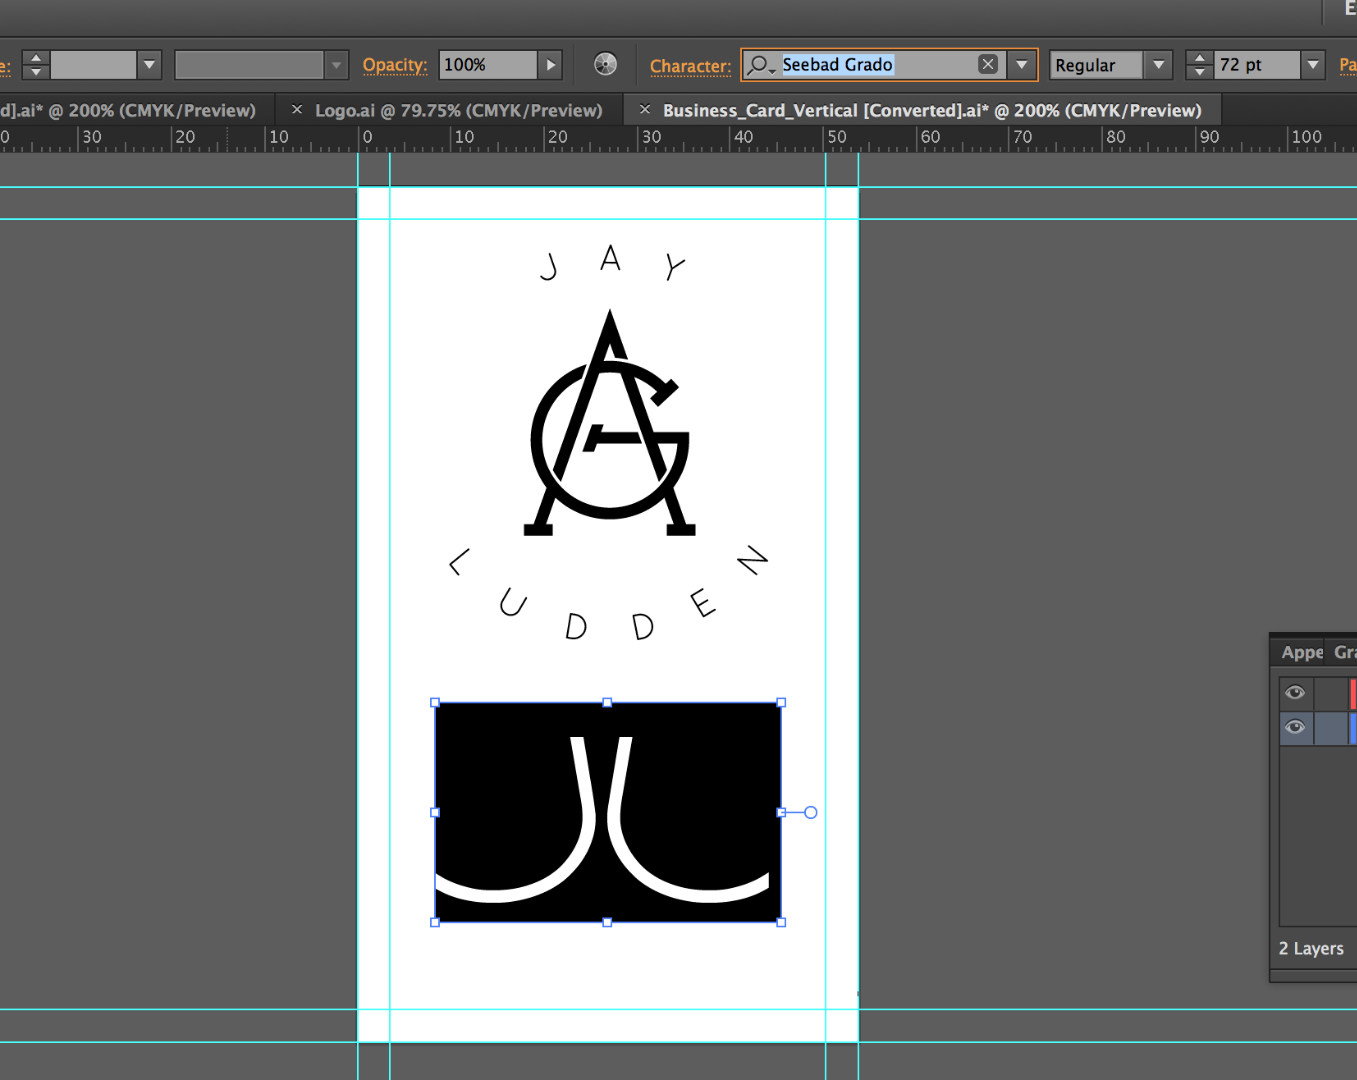Expand the font family dropdown arrow
Viewport: 1357px width, 1080px height.
pos(1021,65)
